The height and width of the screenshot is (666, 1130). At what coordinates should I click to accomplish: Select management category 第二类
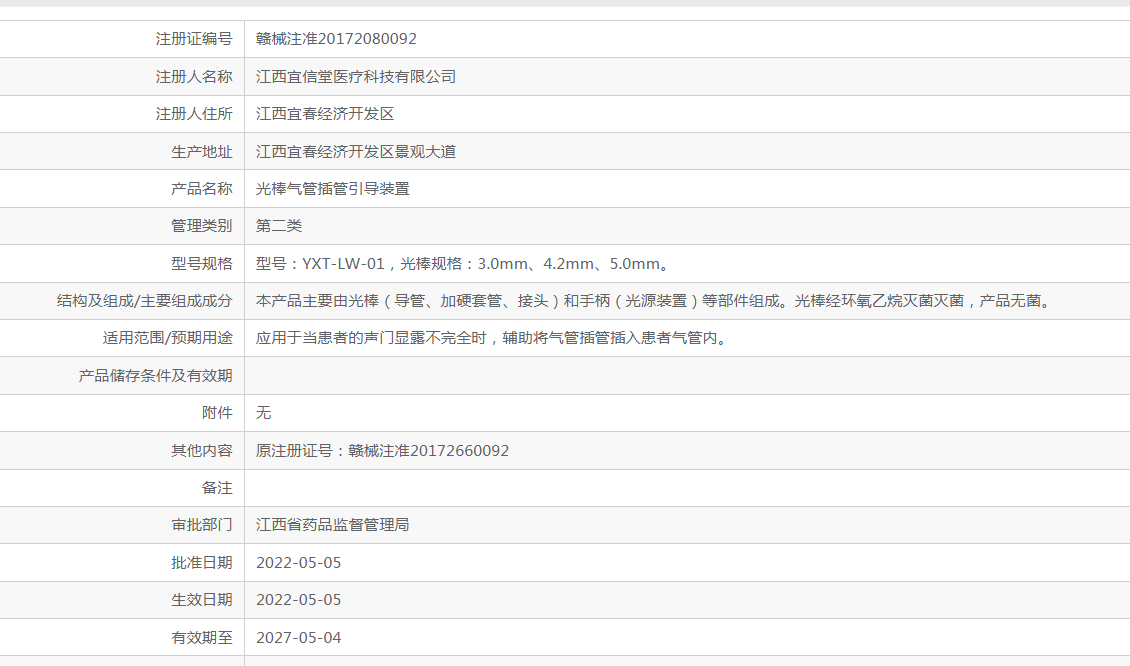point(279,226)
